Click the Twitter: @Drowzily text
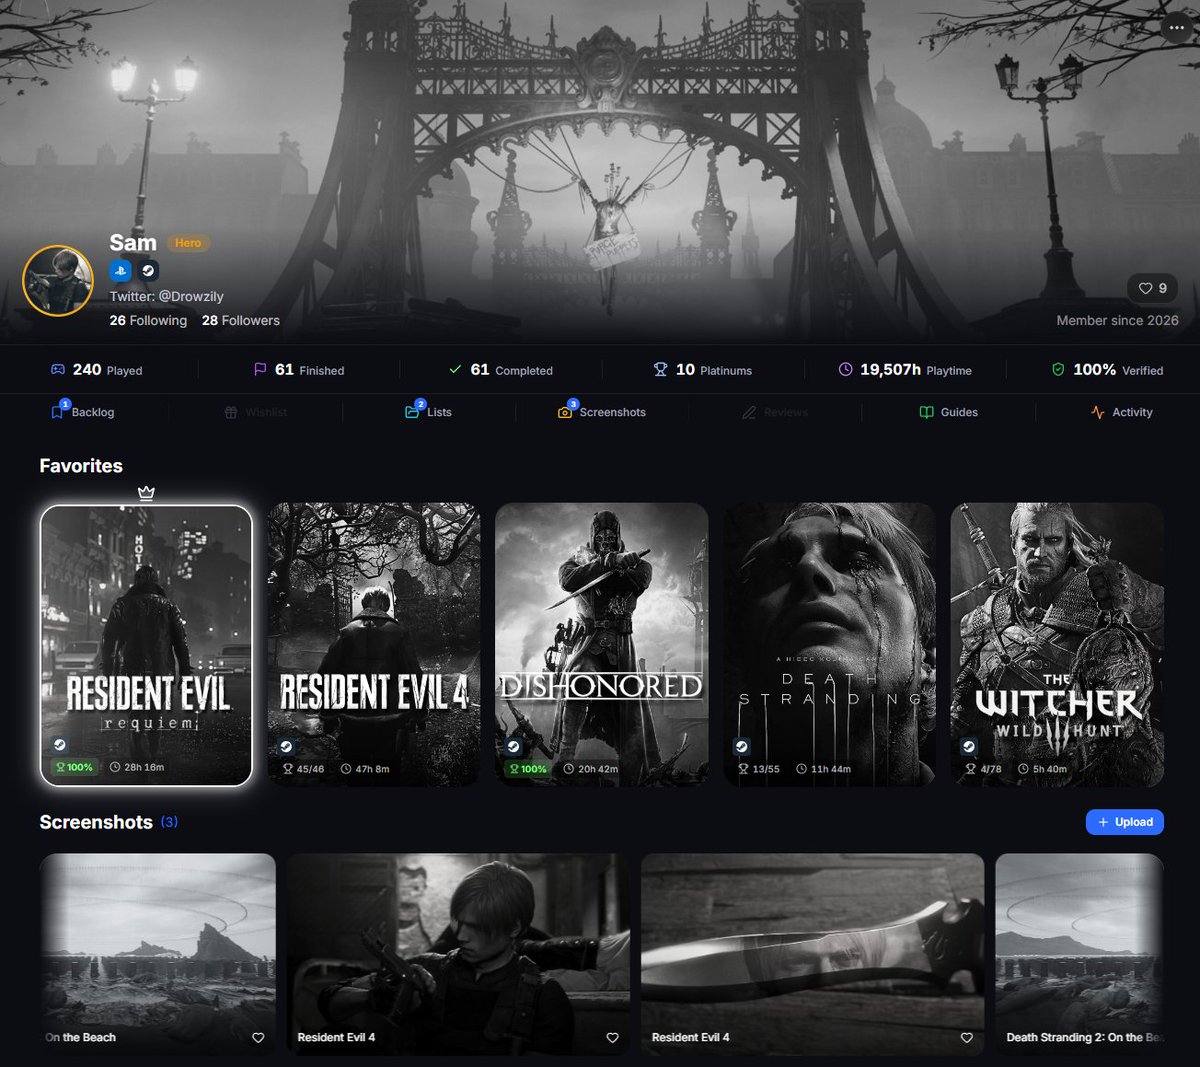 [167, 296]
